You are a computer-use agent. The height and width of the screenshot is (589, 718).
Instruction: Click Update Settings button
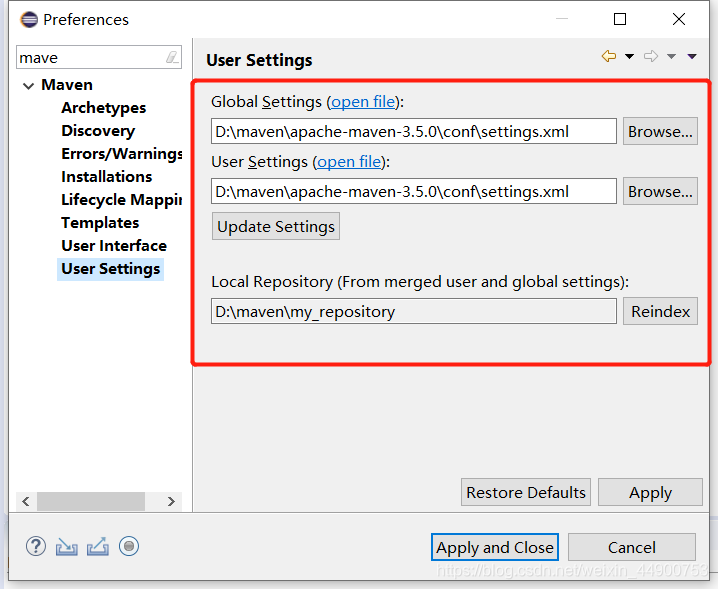276,226
